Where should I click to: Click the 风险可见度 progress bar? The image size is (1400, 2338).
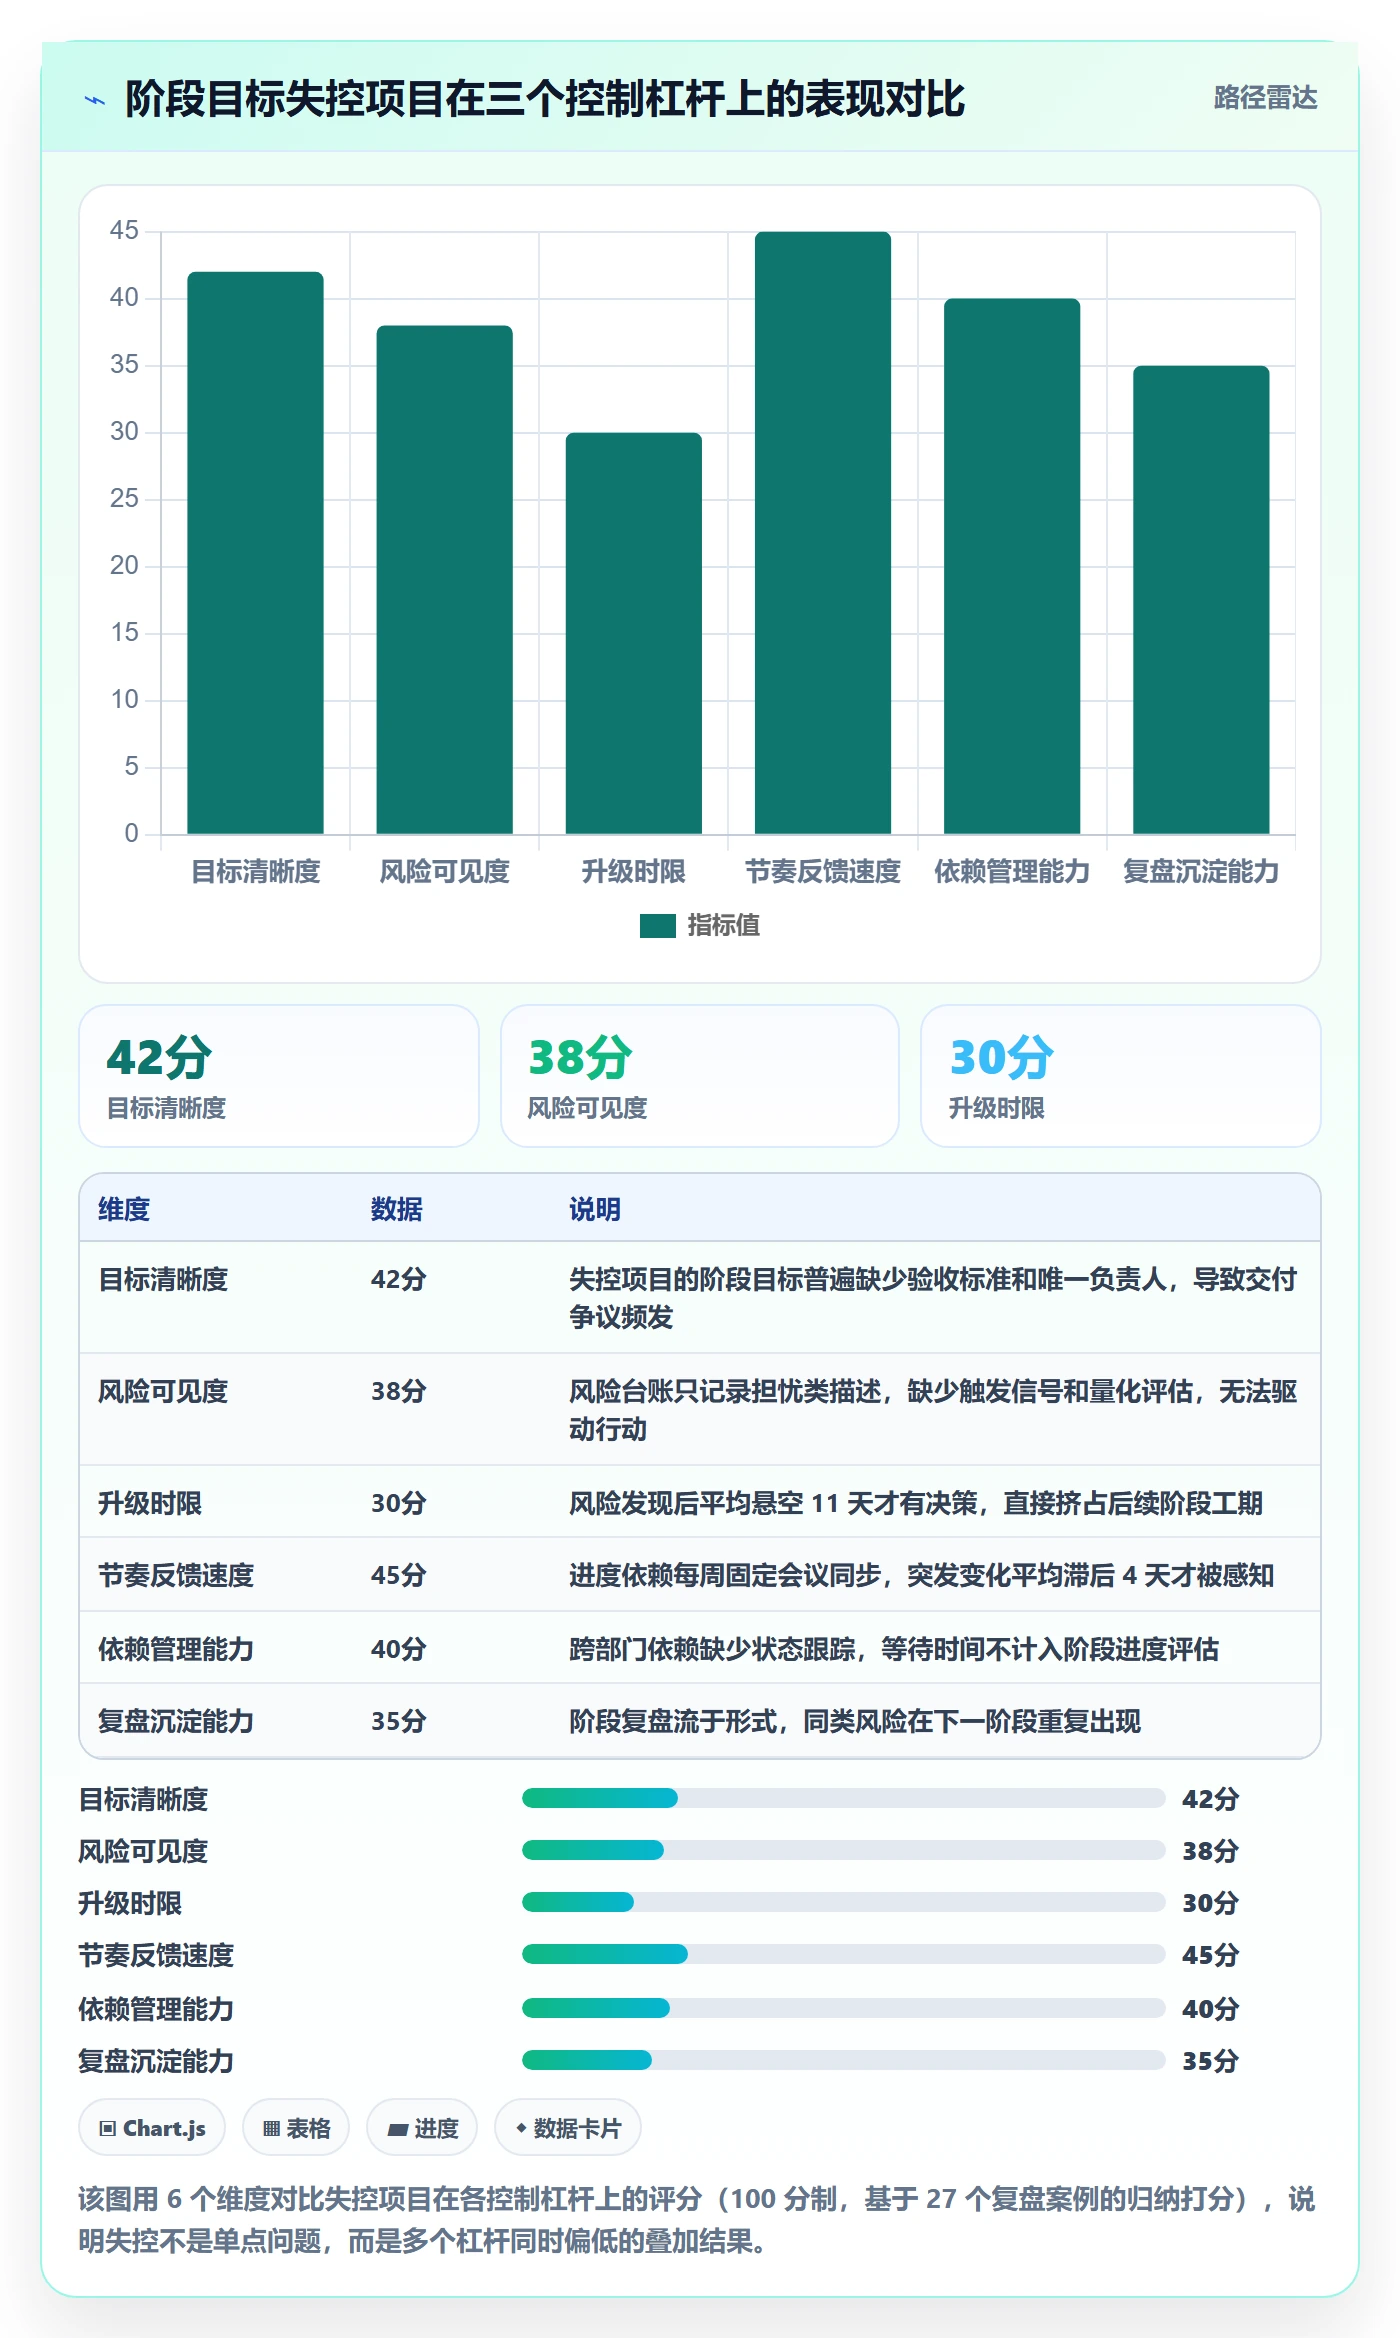[x=843, y=1850]
